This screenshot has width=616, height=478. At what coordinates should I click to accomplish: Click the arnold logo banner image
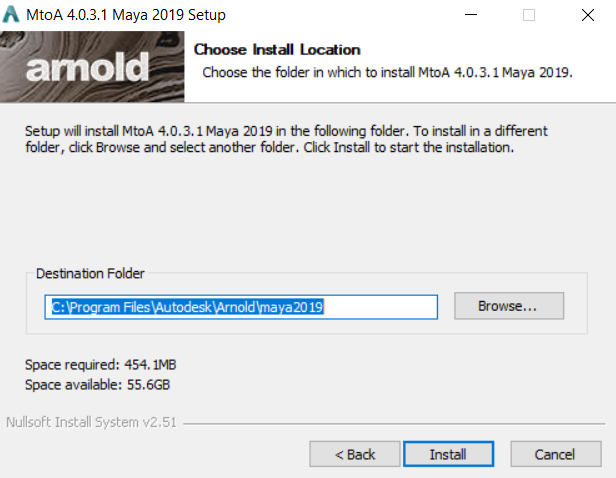tap(90, 67)
